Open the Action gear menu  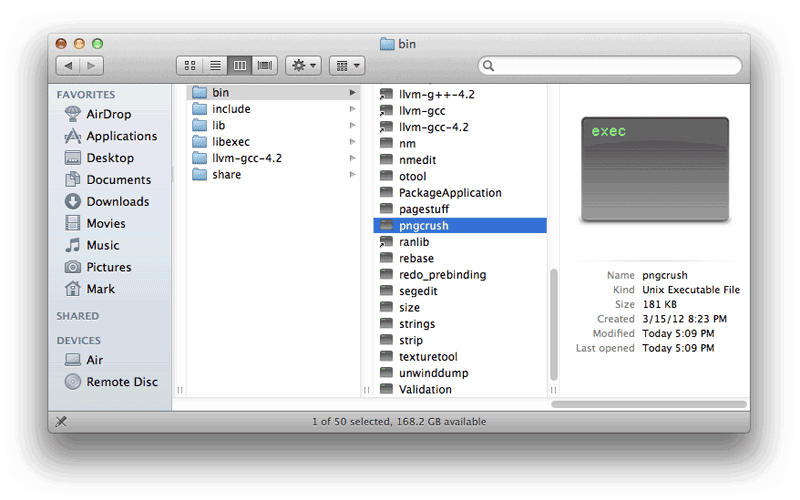point(303,65)
